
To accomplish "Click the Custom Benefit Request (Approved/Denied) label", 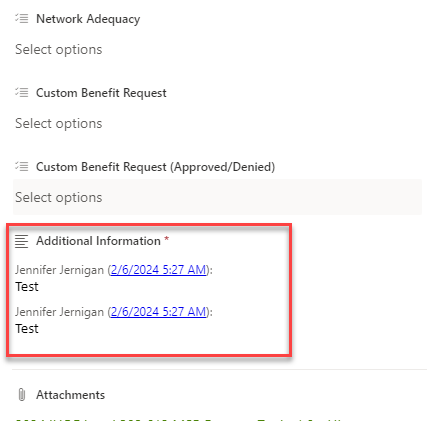I will click(x=155, y=167).
